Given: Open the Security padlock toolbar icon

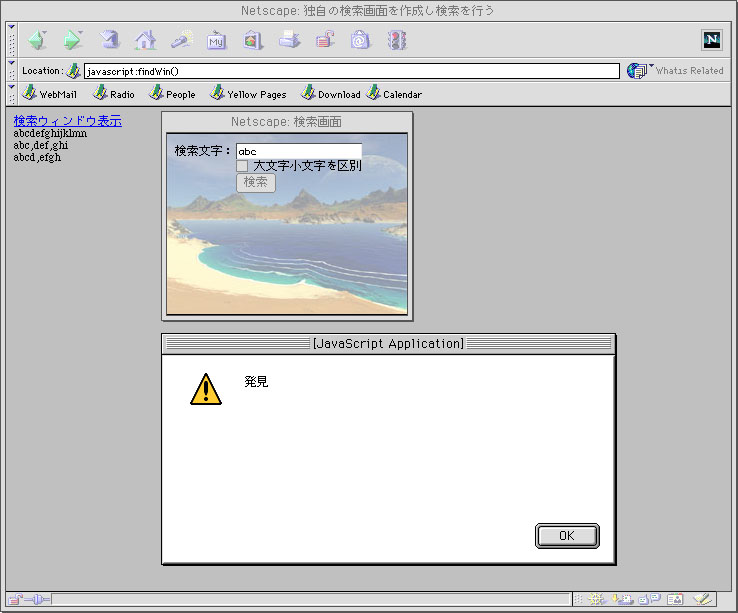Looking at the screenshot, I should pos(325,40).
